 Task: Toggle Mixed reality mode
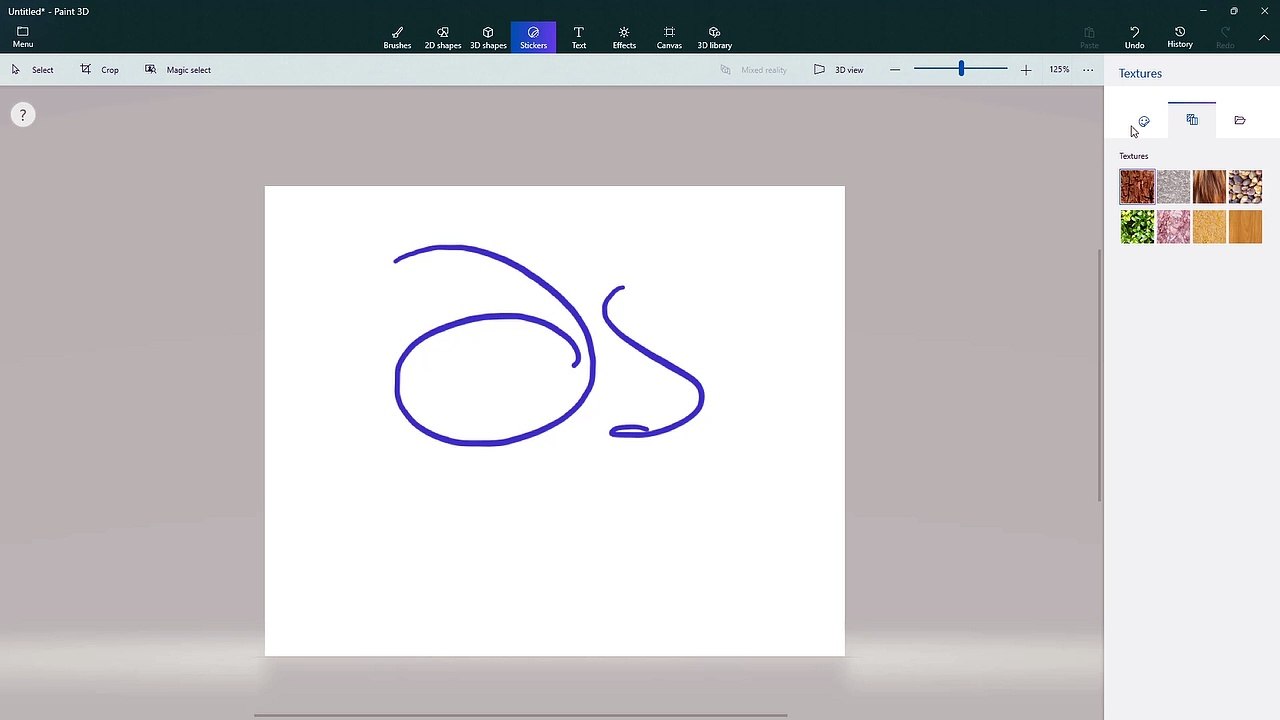753,70
